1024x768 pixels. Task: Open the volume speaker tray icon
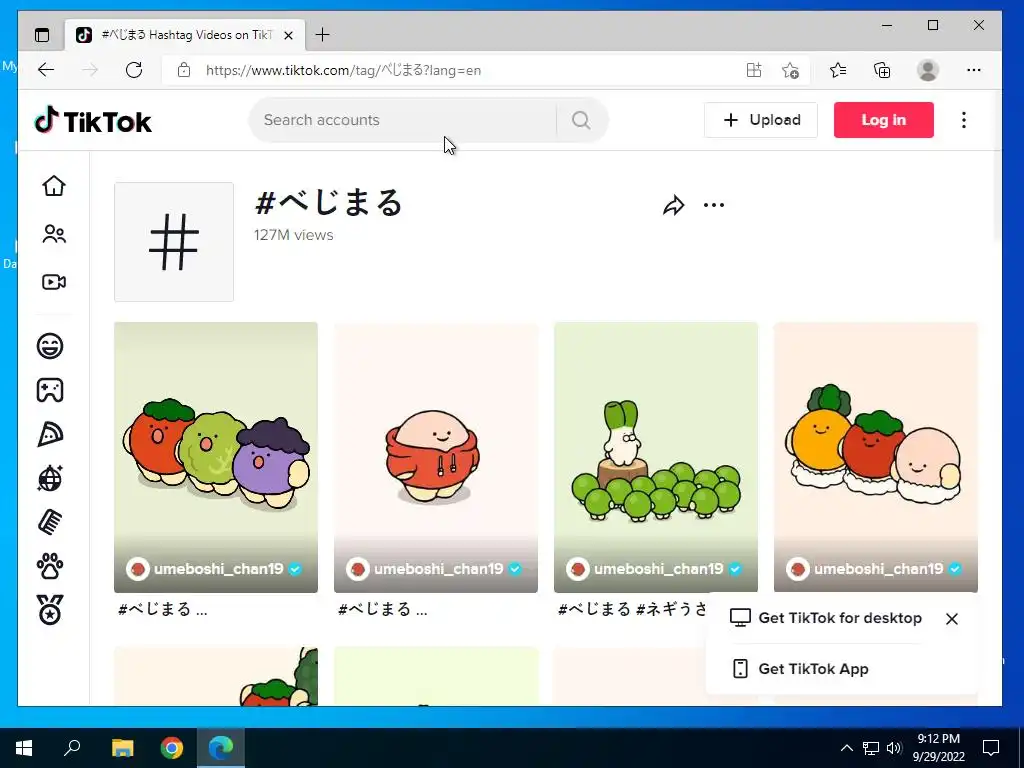tap(894, 748)
